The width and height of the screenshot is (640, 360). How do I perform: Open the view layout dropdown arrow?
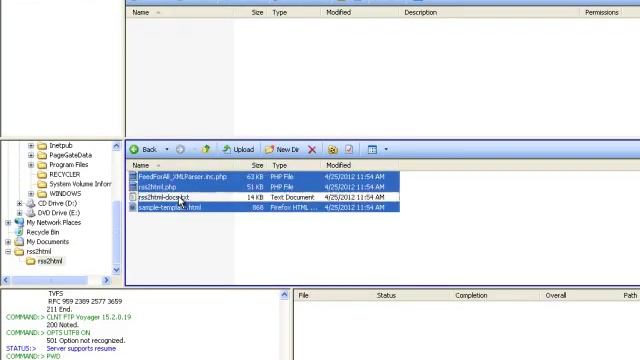(x=386, y=149)
